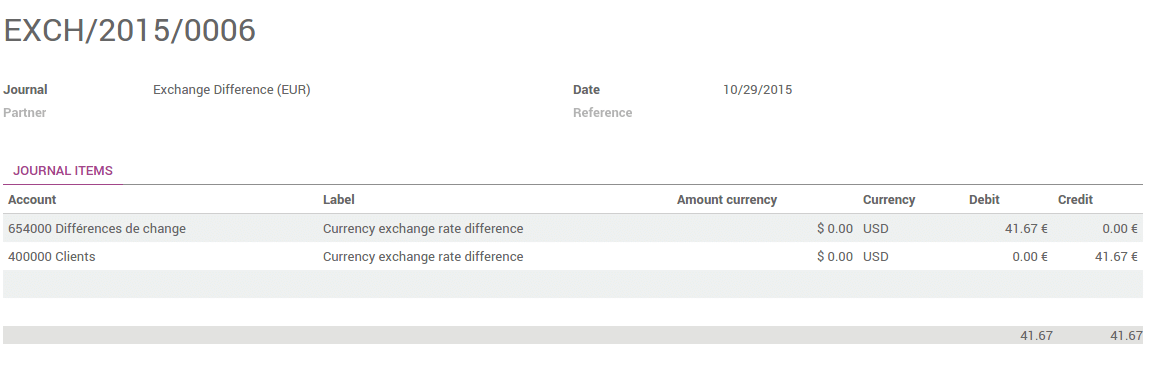Sort by the Credit column header
This screenshot has height=367, width=1153.
[1075, 200]
